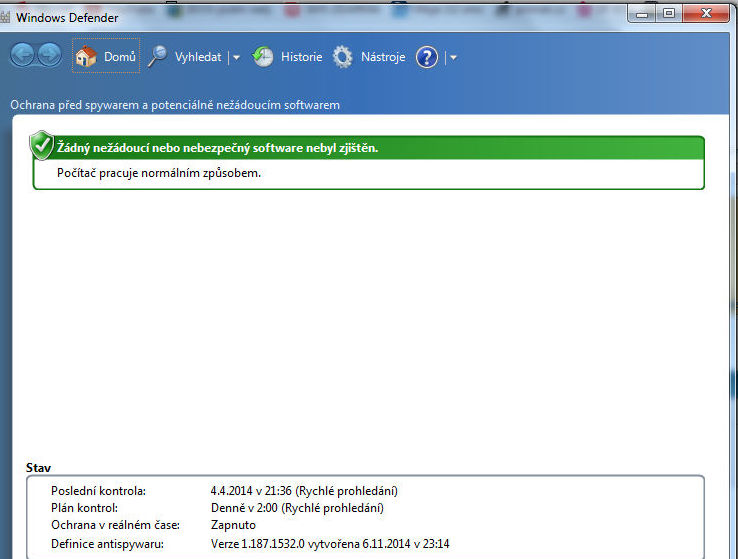This screenshot has width=738, height=559.
Task: Open help with the question mark icon
Action: [x=427, y=57]
